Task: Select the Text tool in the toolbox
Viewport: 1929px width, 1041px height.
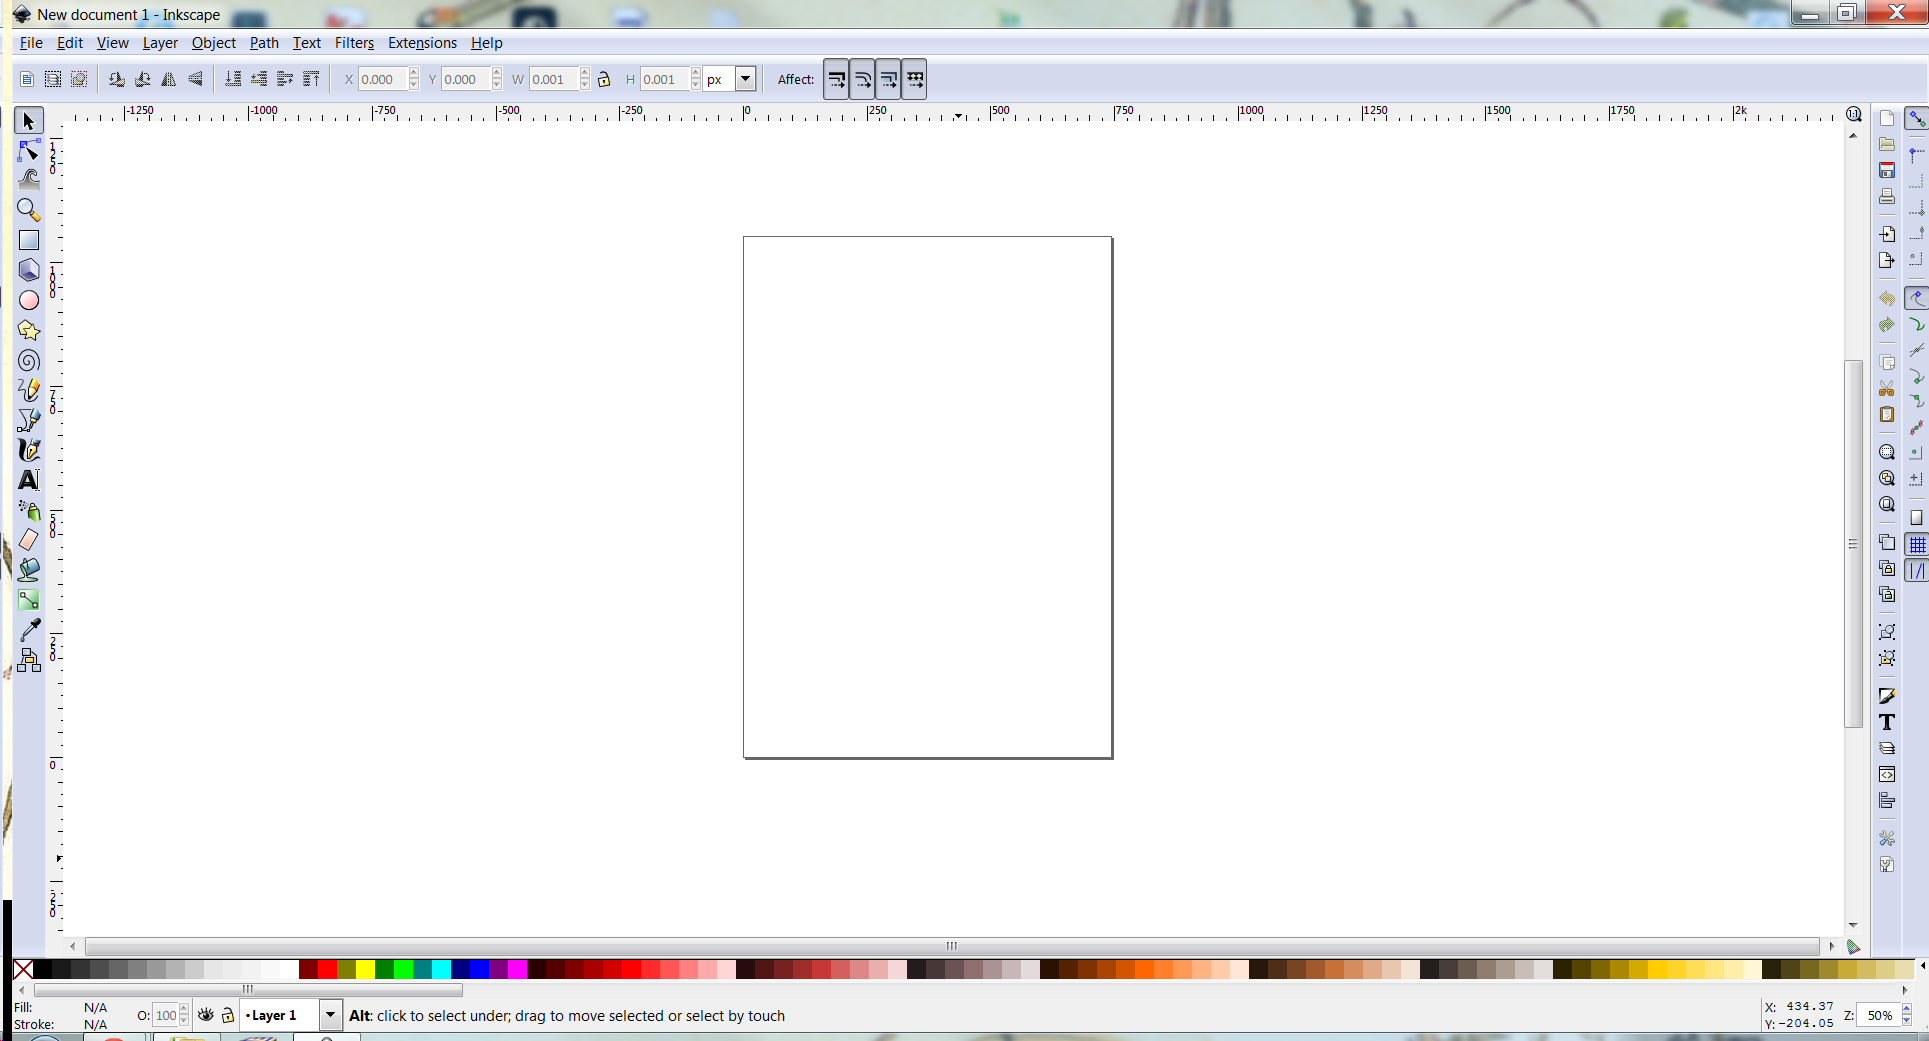Action: [x=29, y=480]
